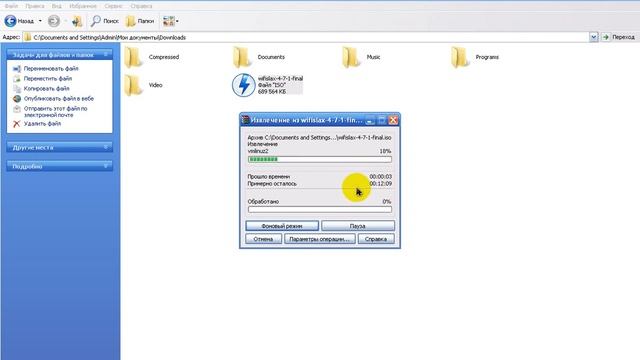Click the elapsed time 00:00:03 value
Viewport: 640px width, 360px height.
click(x=380, y=177)
